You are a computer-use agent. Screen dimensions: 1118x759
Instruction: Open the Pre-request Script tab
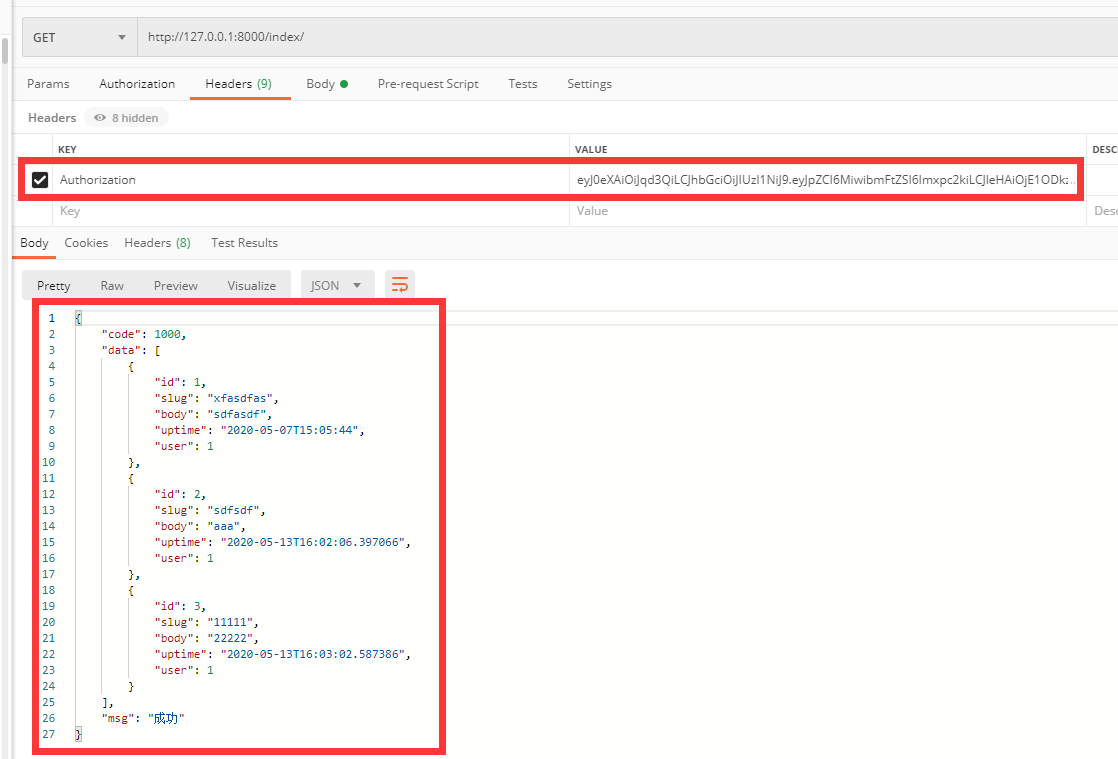pyautogui.click(x=428, y=84)
